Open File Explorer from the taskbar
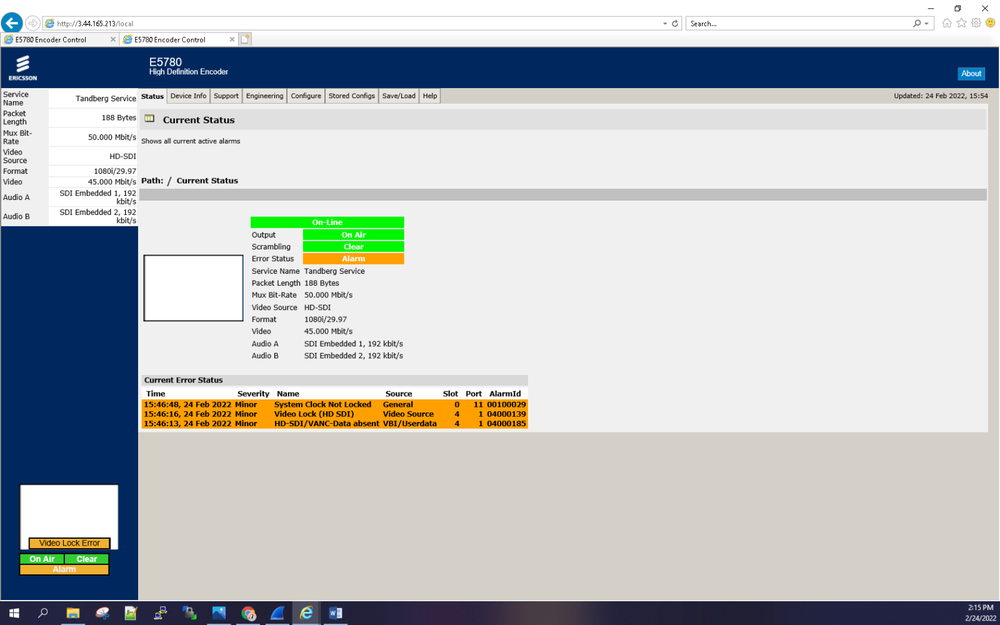 72,613
